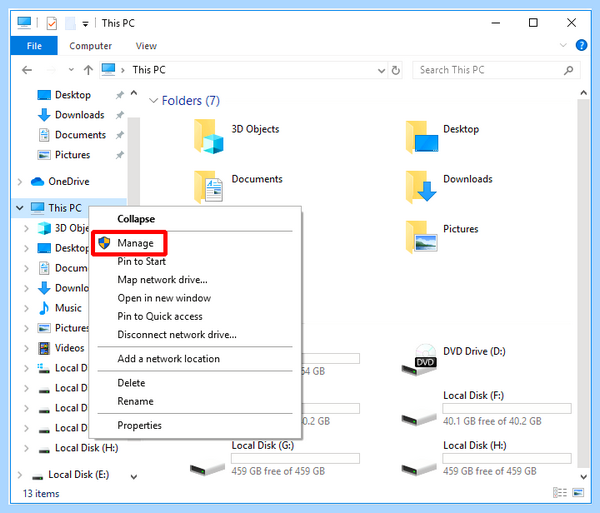Click the 40.1 GB free of 40.2 GB text
The width and height of the screenshot is (600, 513).
(492, 421)
